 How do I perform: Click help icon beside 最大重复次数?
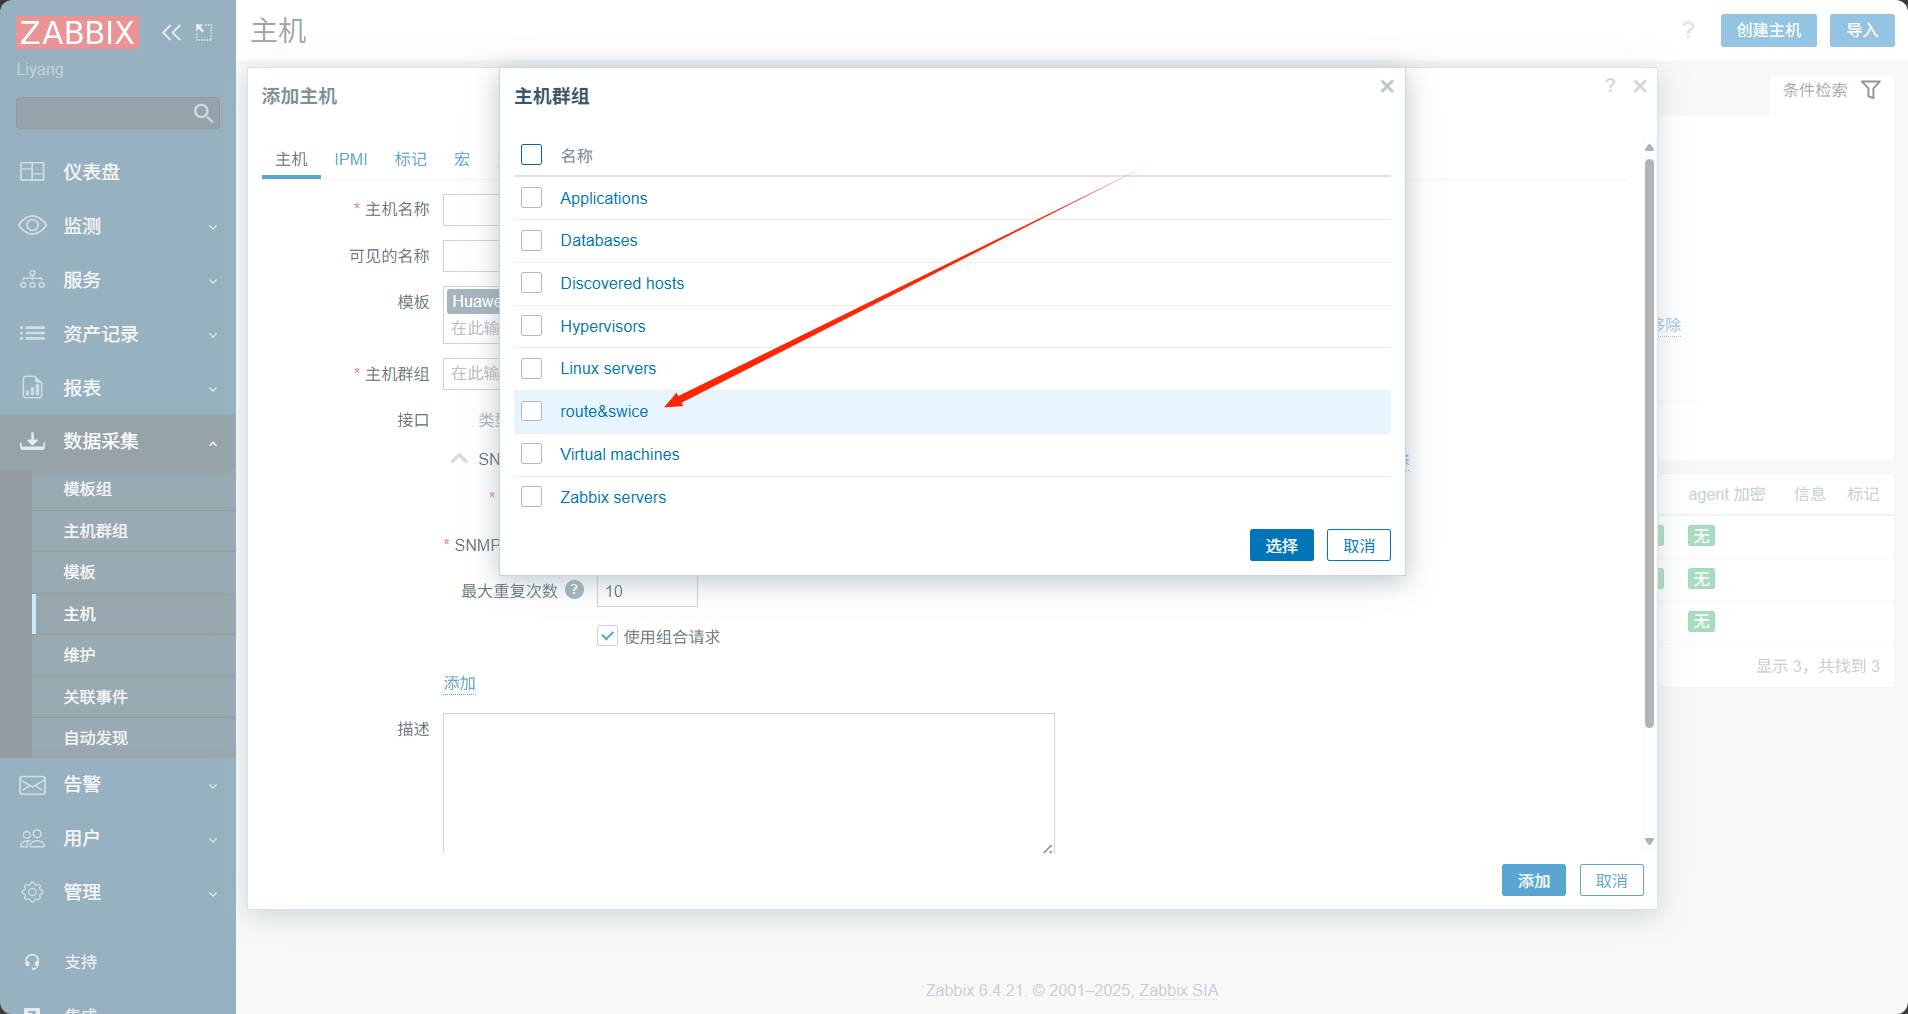574,590
